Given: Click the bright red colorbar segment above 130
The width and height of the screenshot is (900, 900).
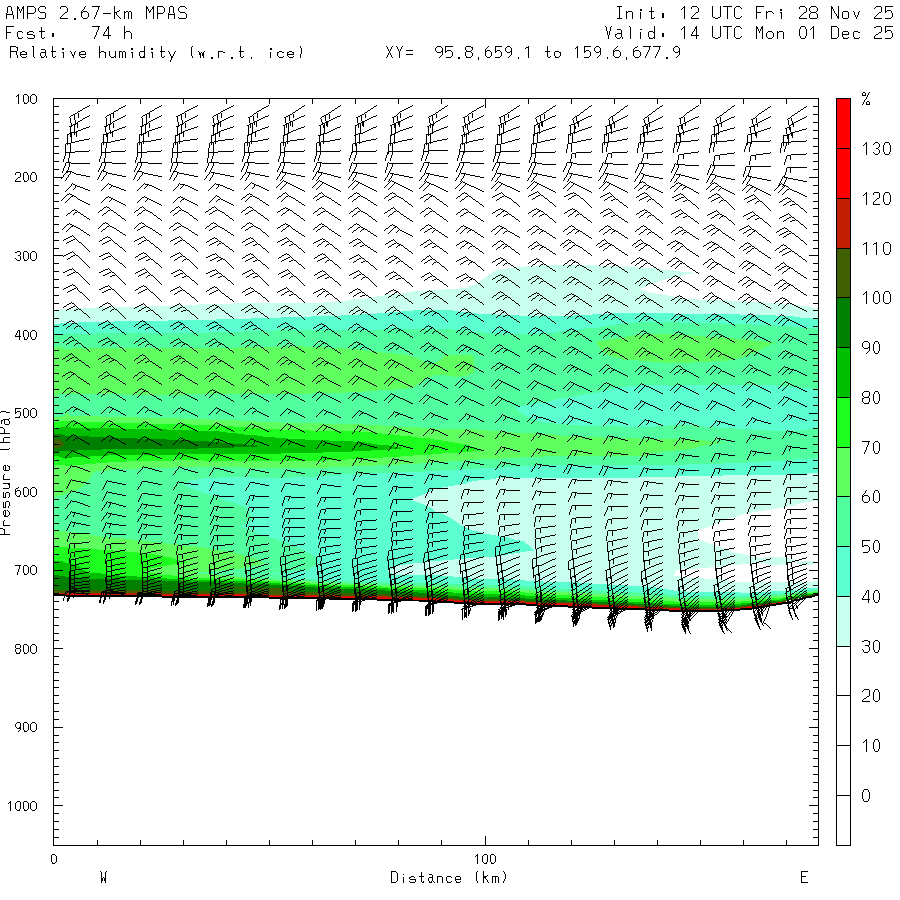Looking at the screenshot, I should [x=843, y=124].
